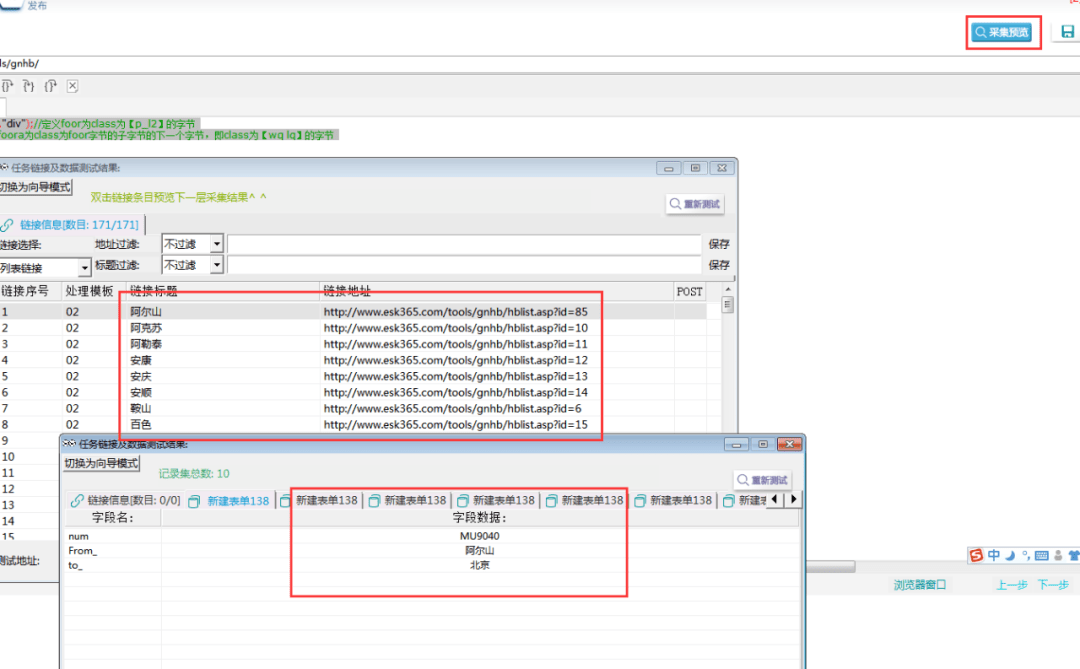The height and width of the screenshot is (669, 1080).
Task: Click the 链接标题 column header
Action: coord(222,291)
